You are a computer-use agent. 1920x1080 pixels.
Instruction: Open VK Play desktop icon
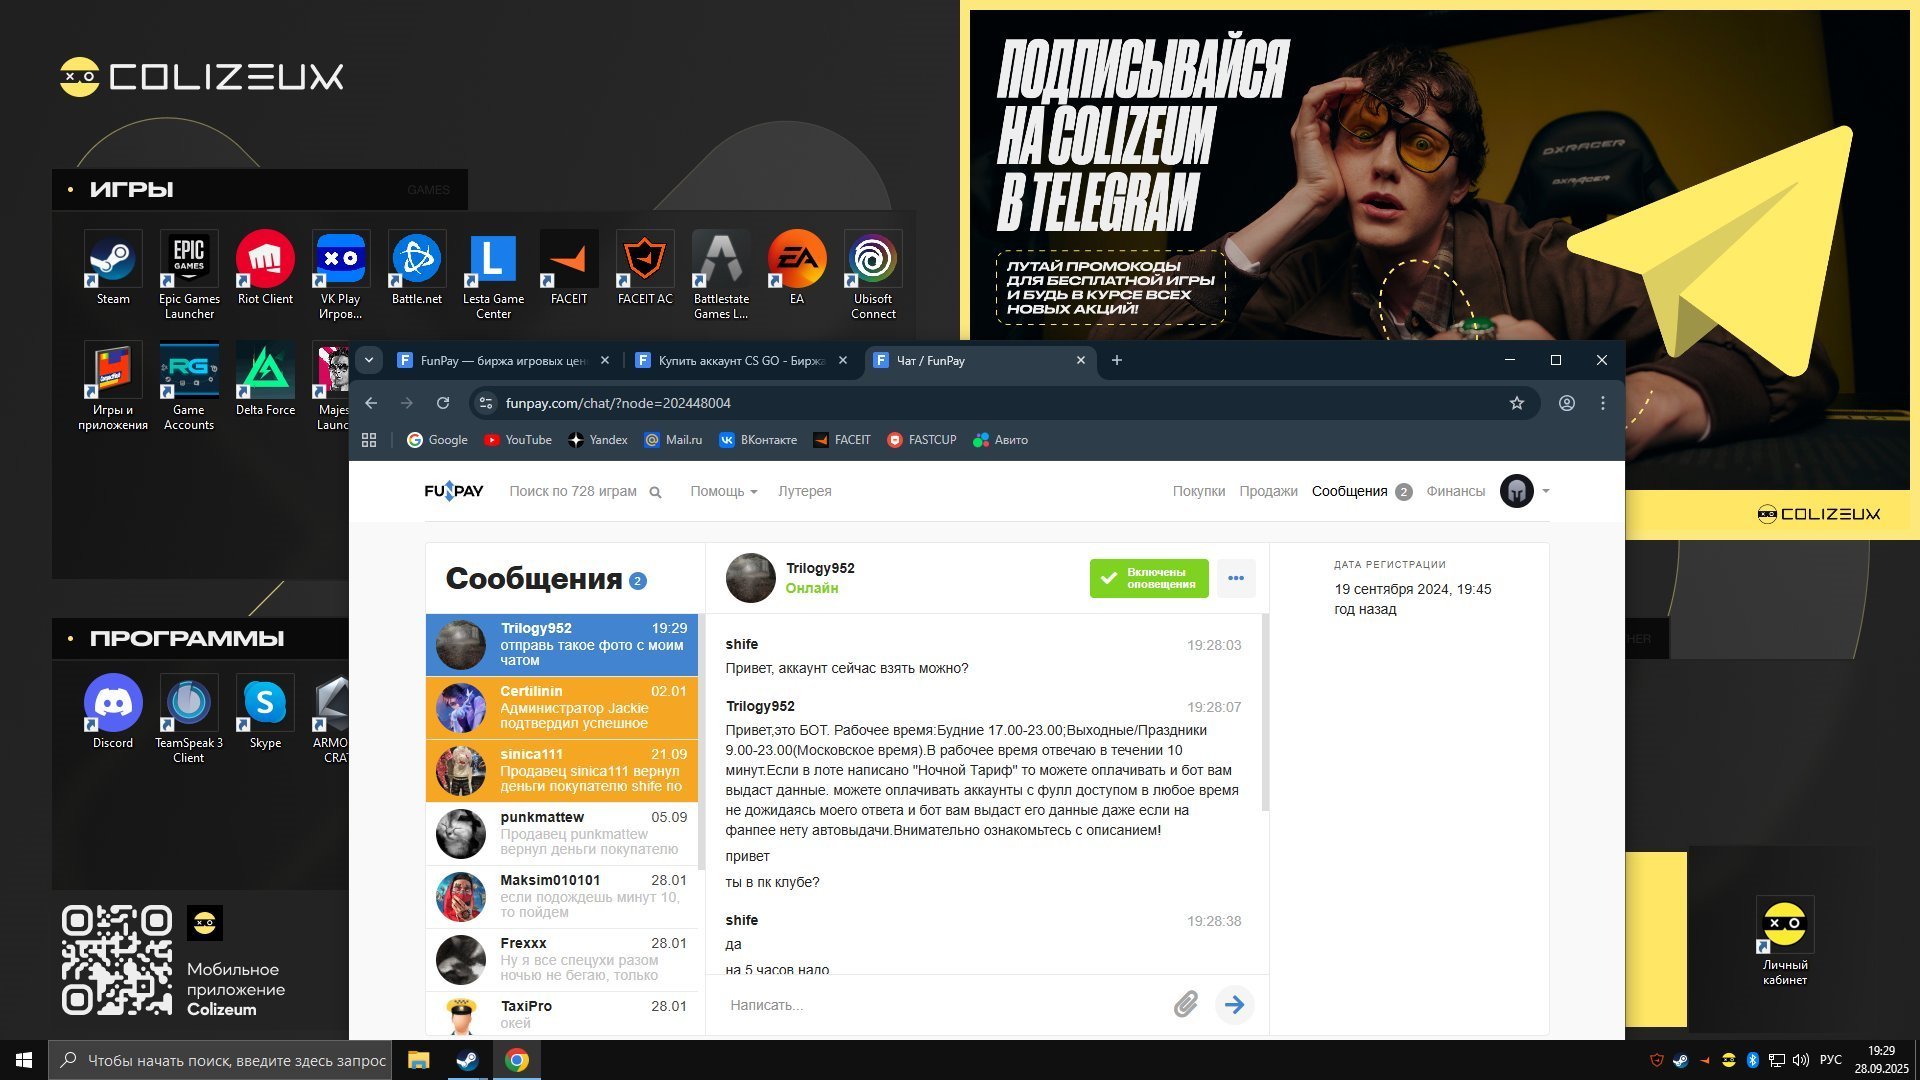tap(340, 274)
